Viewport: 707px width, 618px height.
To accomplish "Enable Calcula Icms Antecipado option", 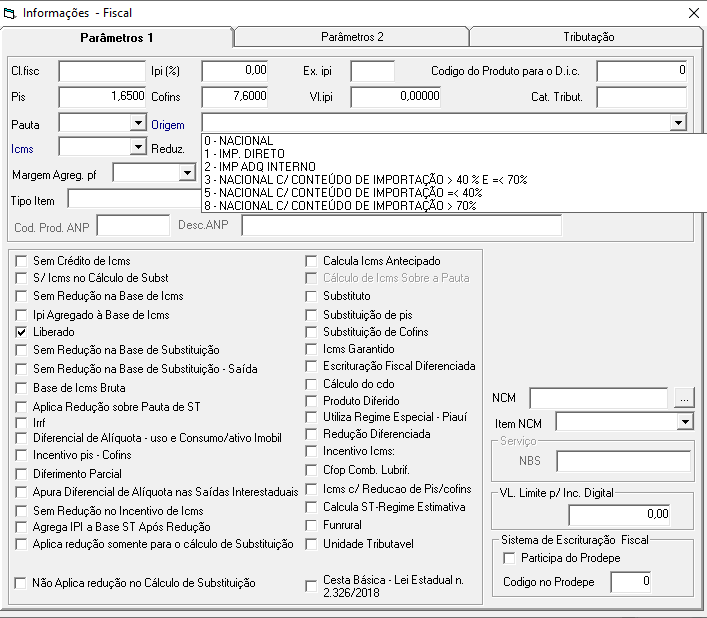I will pos(311,261).
